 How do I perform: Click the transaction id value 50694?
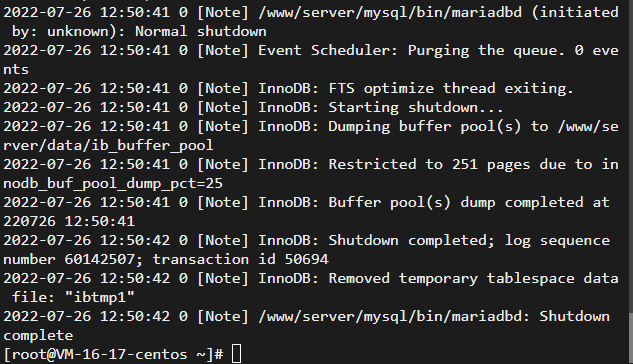tap(307, 259)
